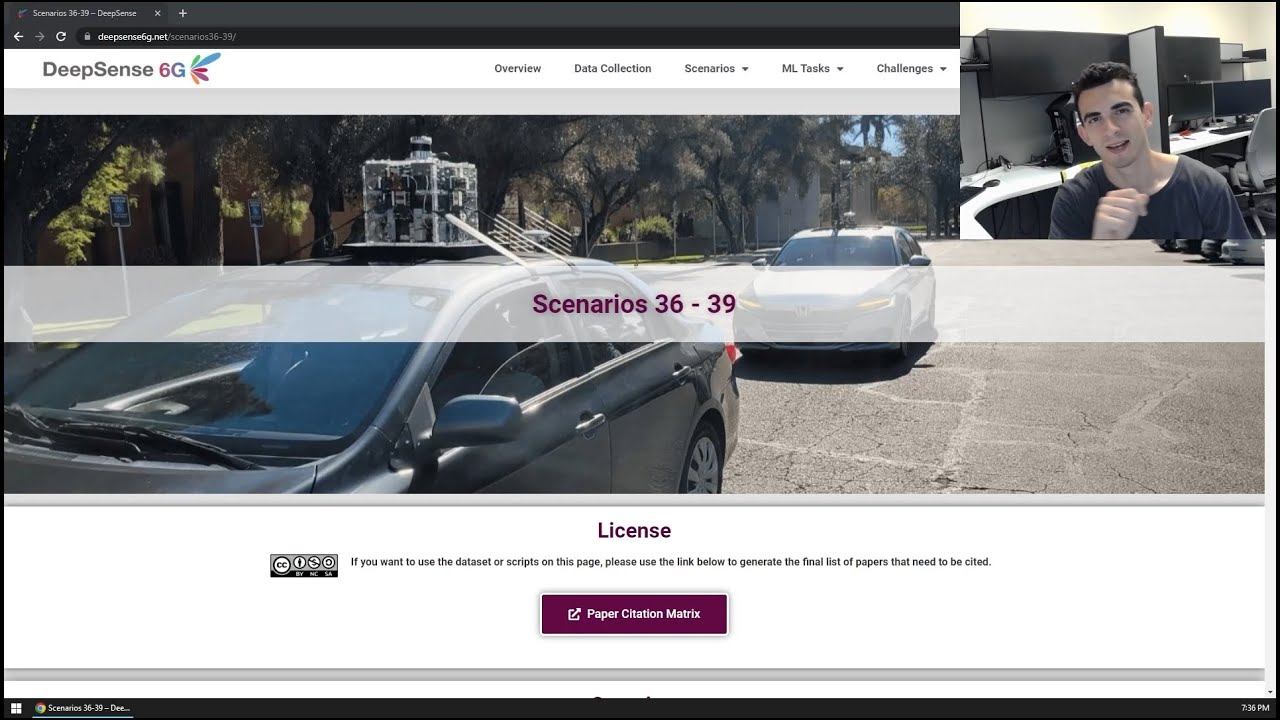The height and width of the screenshot is (720, 1280).
Task: Reload the page with refresh icon
Action: [x=61, y=36]
